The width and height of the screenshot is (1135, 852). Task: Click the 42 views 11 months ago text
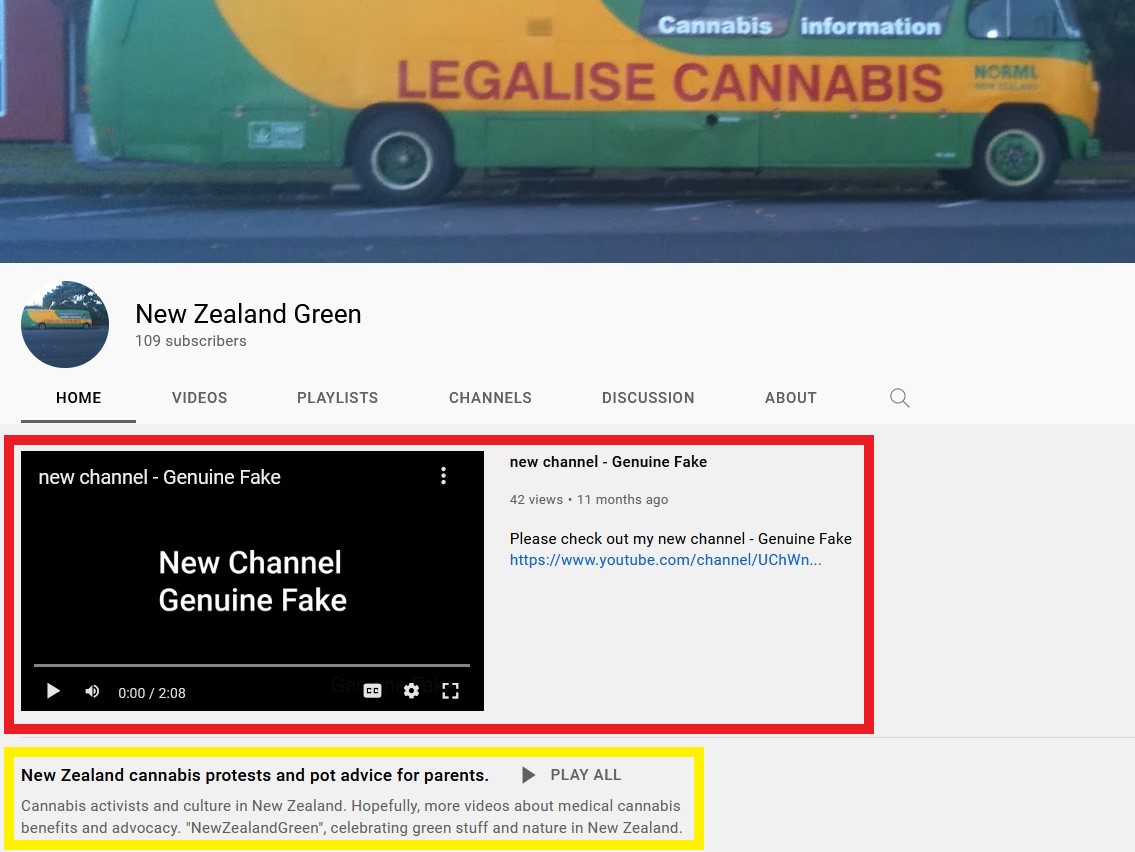coord(588,499)
